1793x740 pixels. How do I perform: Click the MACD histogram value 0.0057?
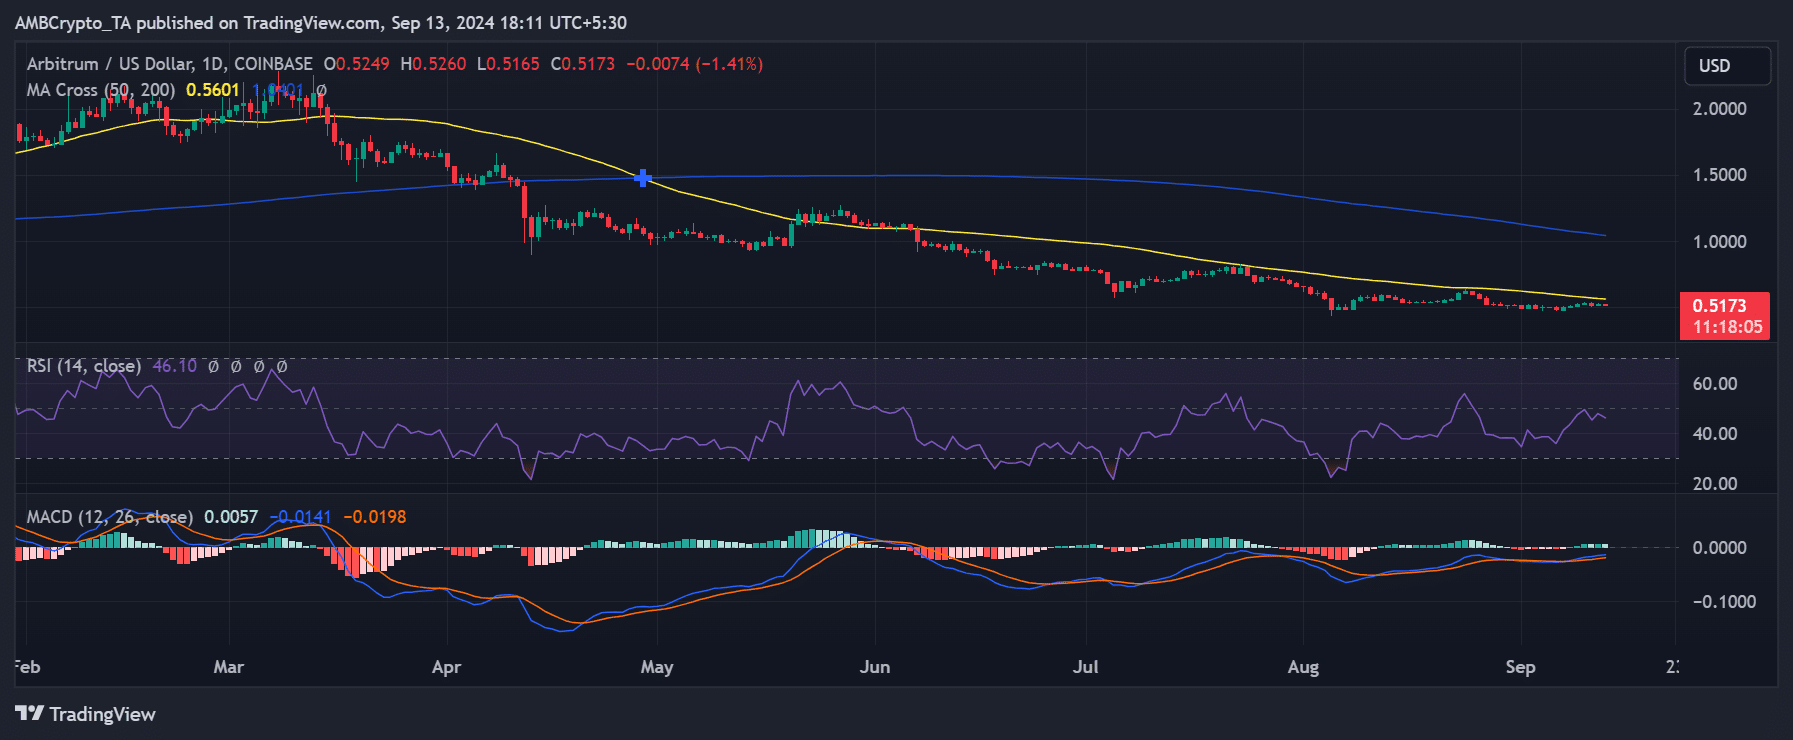pyautogui.click(x=231, y=517)
